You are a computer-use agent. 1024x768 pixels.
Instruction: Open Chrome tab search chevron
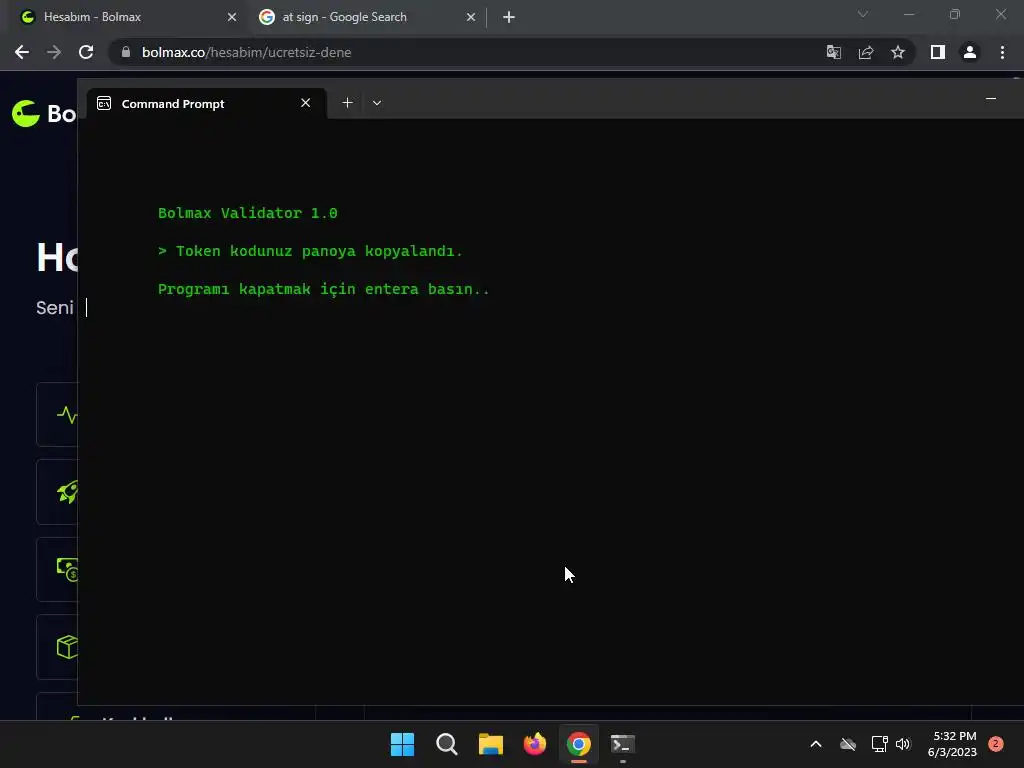pos(863,14)
